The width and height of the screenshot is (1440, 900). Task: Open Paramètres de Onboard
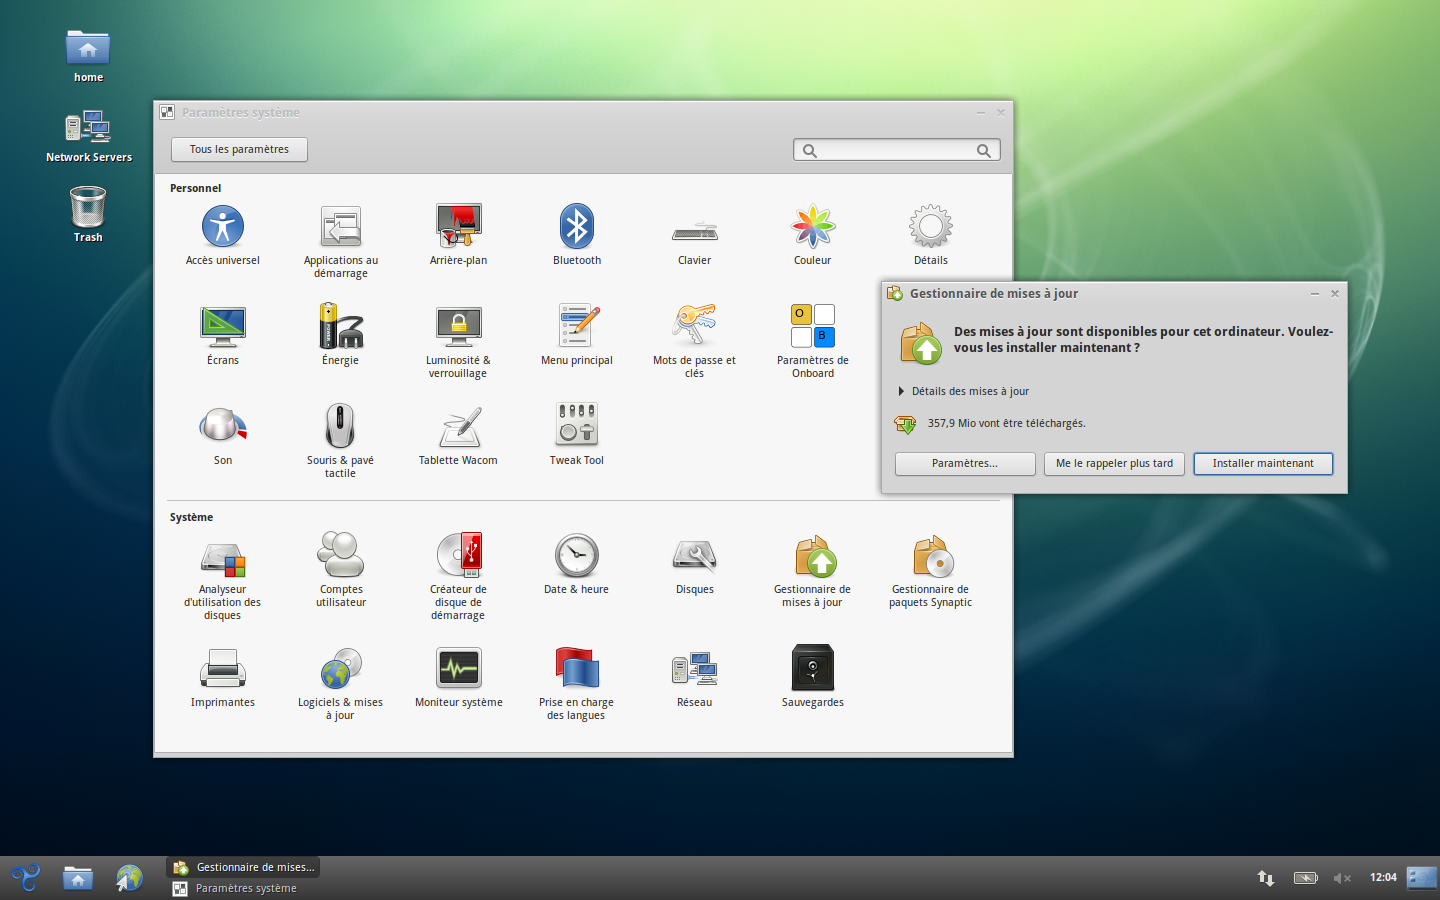[813, 342]
